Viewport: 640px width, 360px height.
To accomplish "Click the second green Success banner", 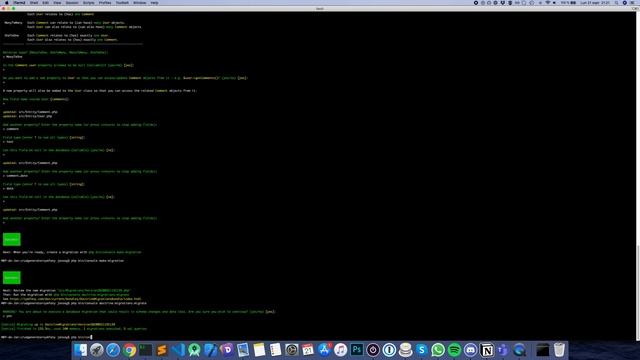I will [x=11, y=278].
